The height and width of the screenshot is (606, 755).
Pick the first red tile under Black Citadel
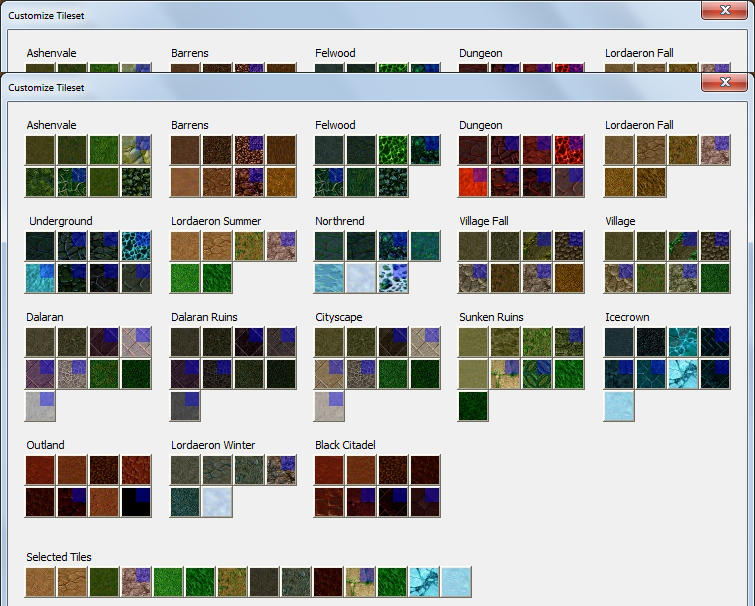pyautogui.click(x=329, y=470)
